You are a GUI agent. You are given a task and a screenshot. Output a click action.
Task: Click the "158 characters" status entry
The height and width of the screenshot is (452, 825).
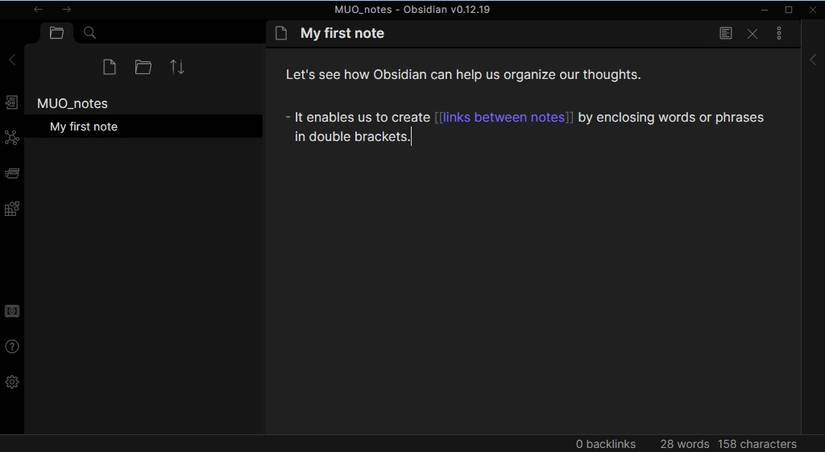pyautogui.click(x=757, y=444)
